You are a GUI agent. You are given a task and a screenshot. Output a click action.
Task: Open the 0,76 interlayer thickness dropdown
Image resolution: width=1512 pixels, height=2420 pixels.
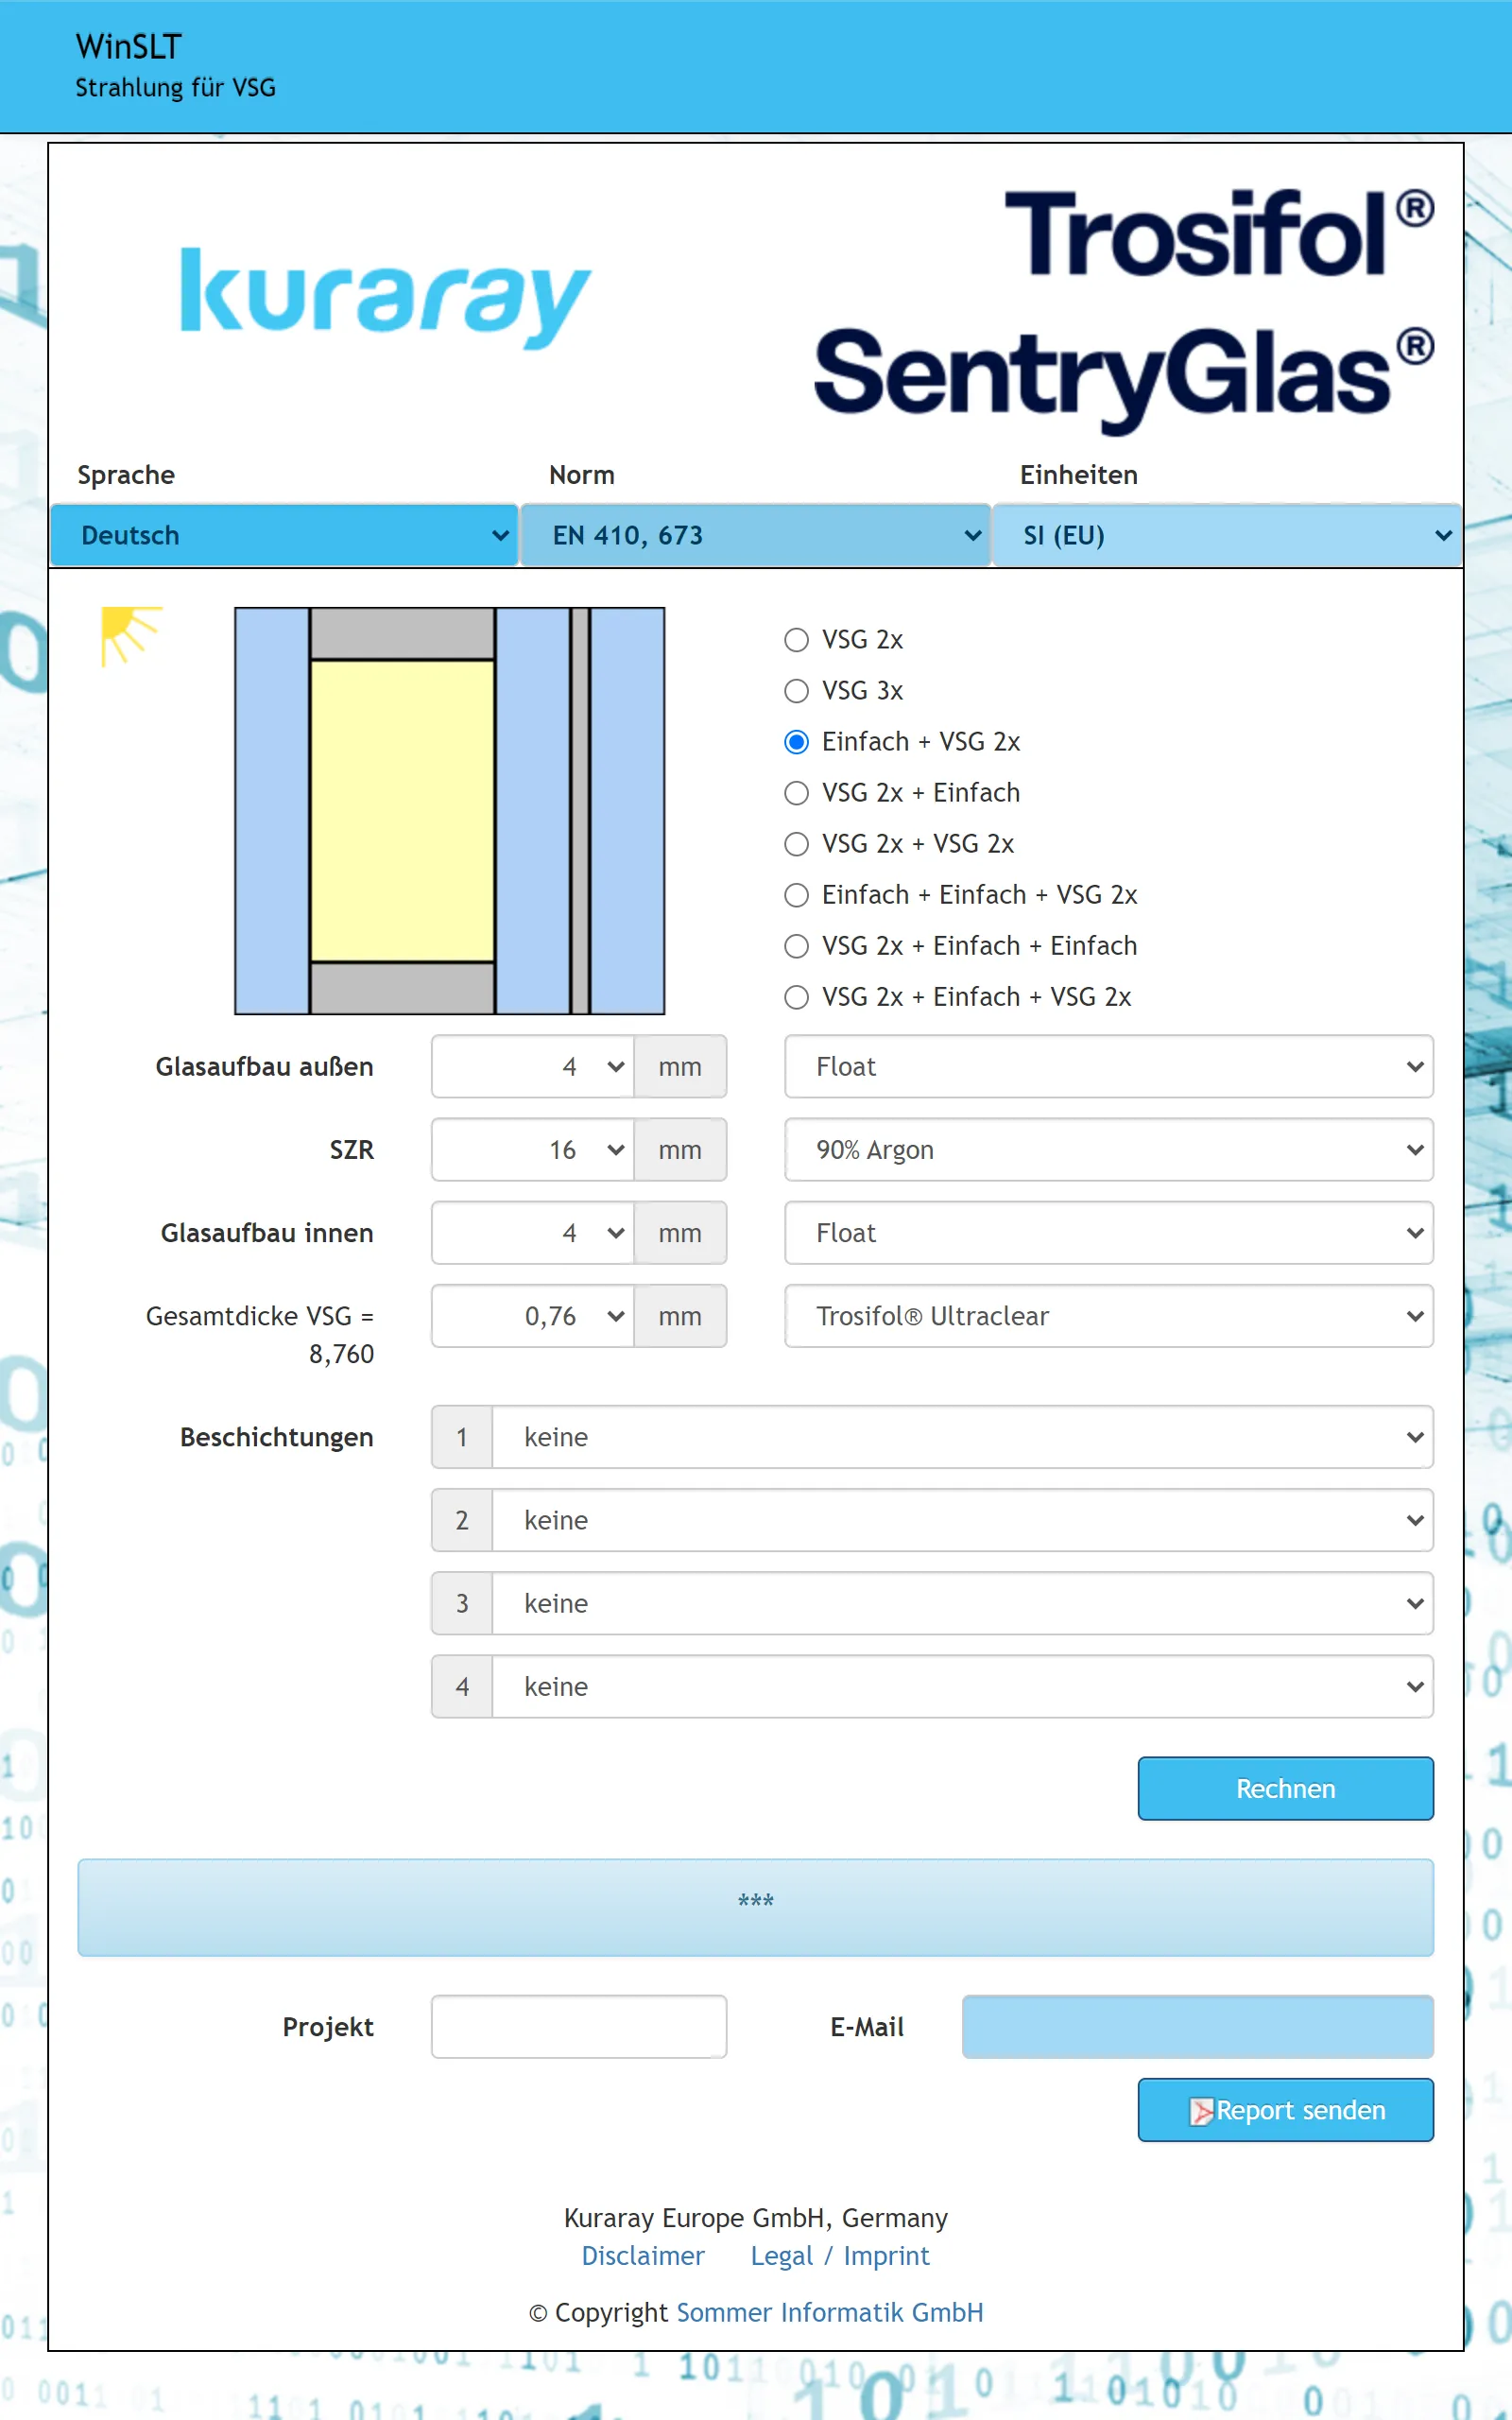coord(533,1316)
